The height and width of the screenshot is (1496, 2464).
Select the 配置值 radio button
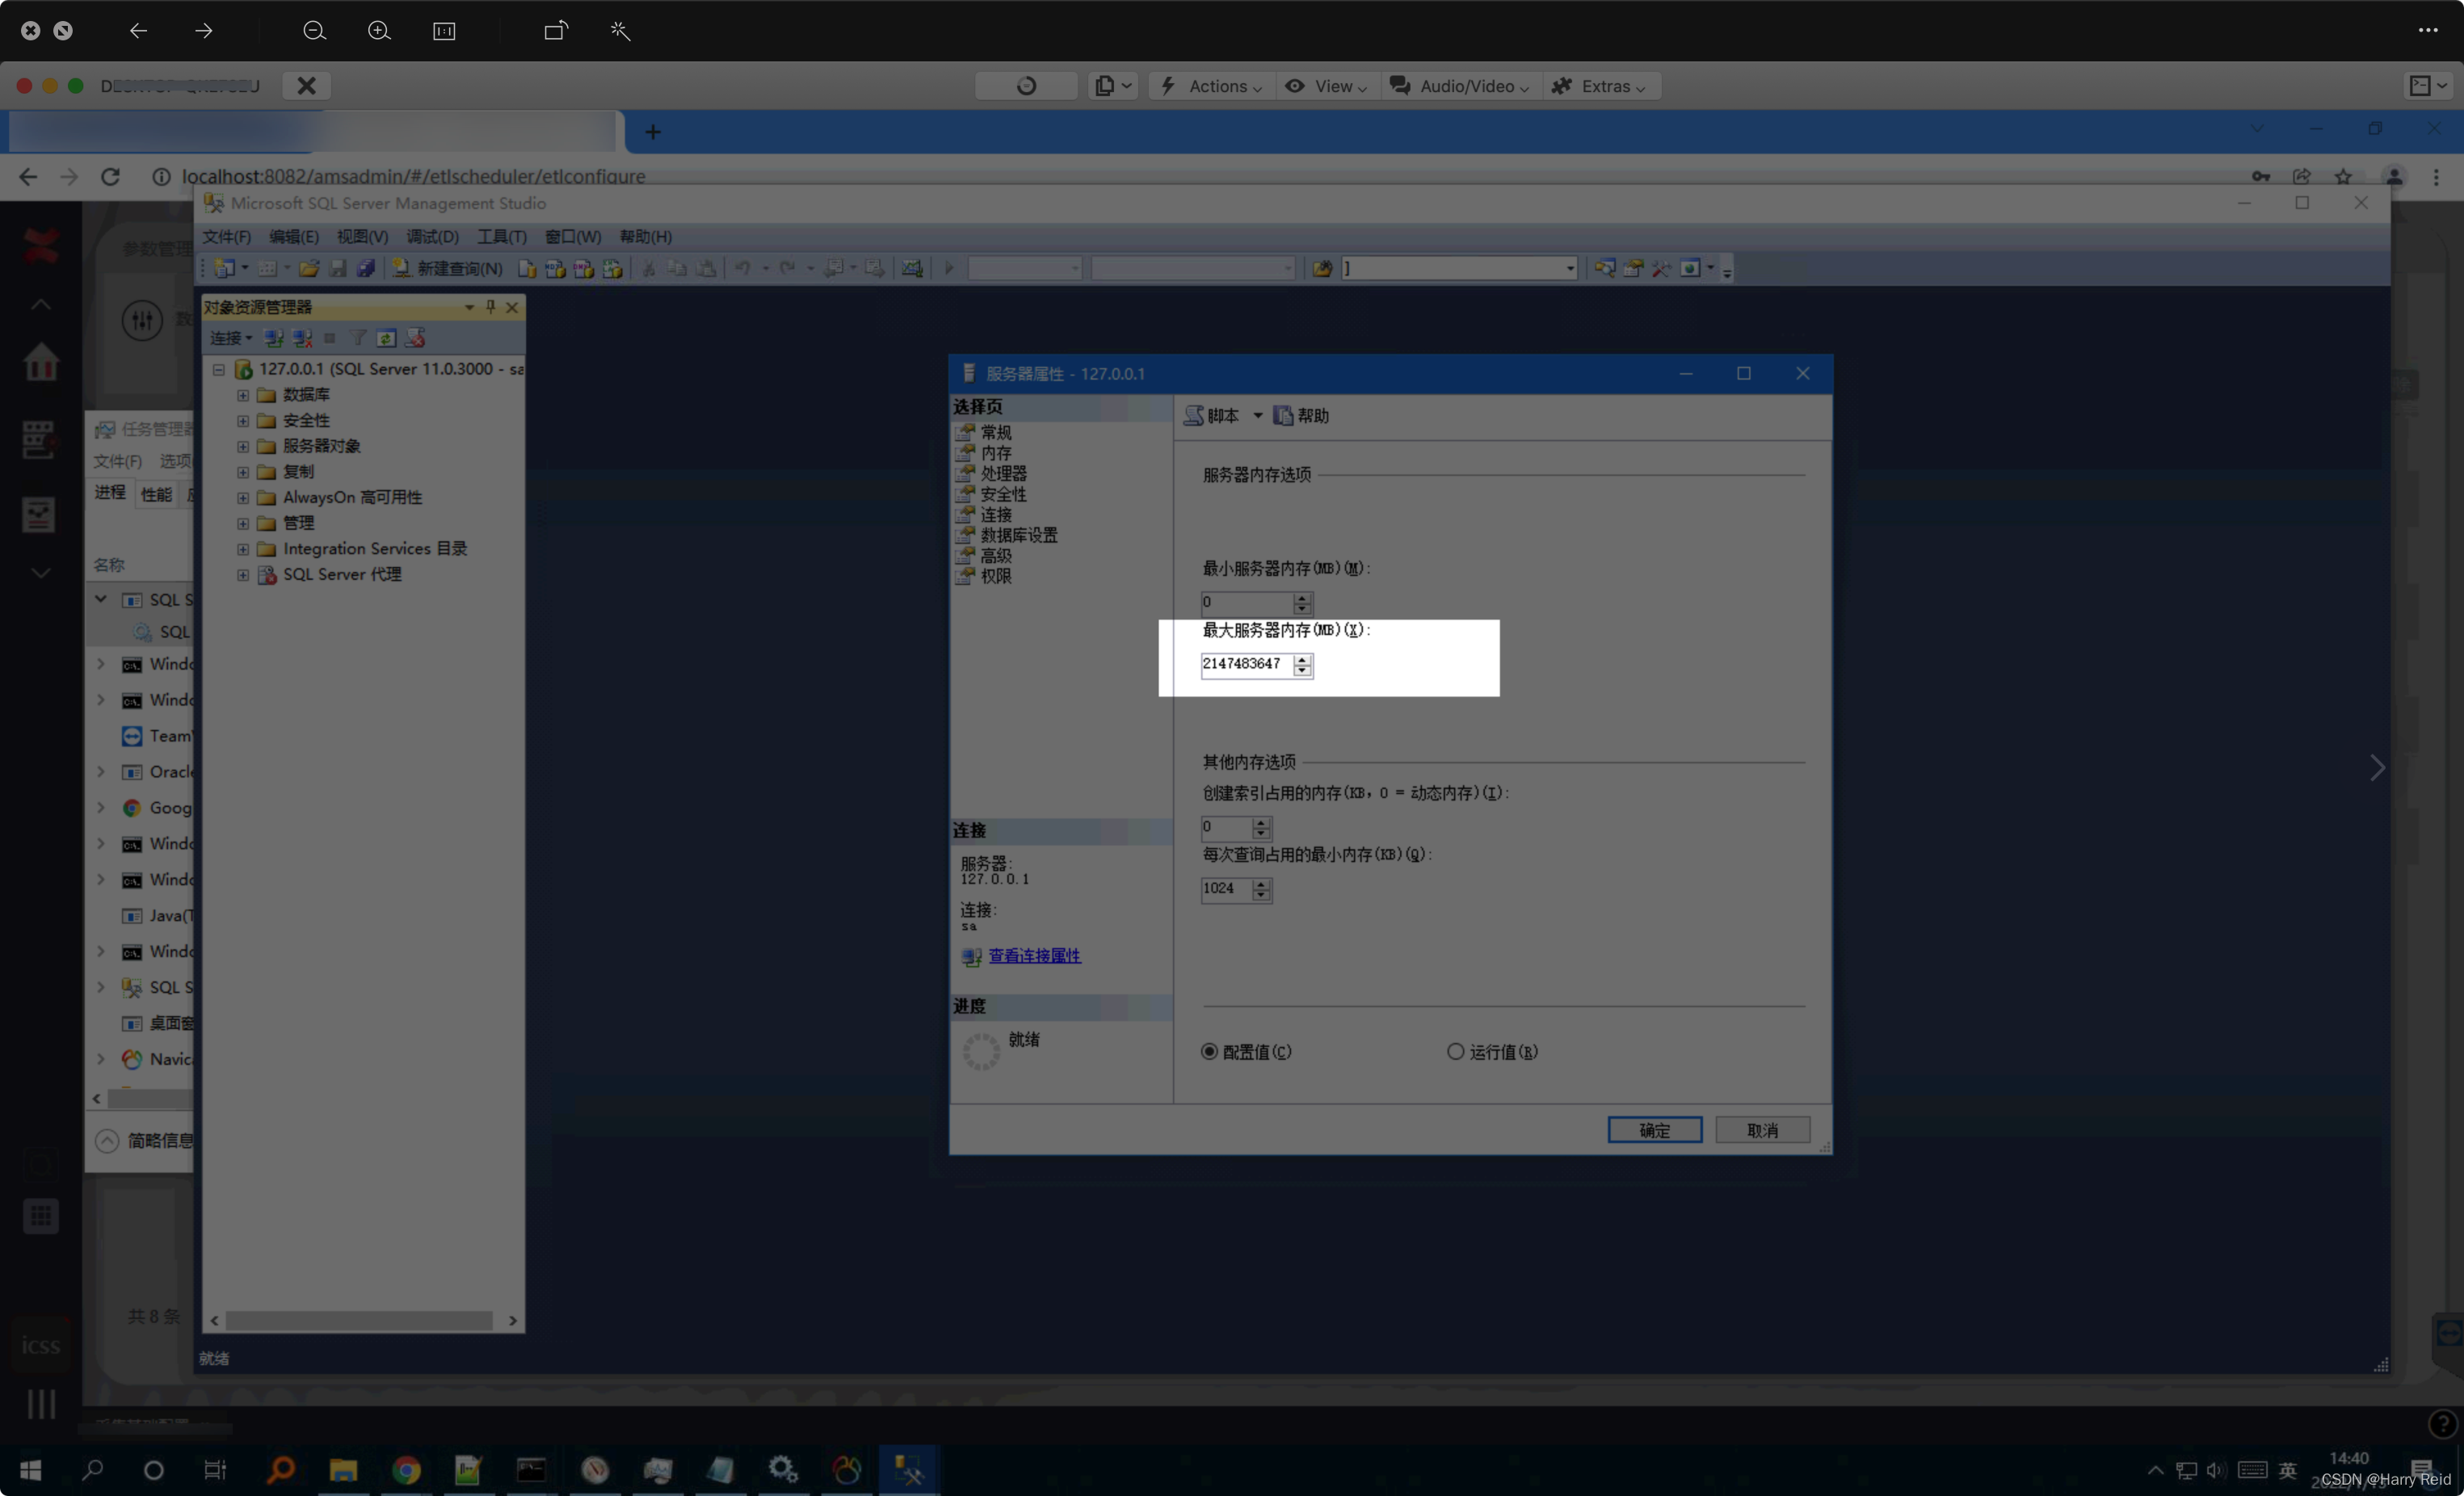pos(1210,1051)
